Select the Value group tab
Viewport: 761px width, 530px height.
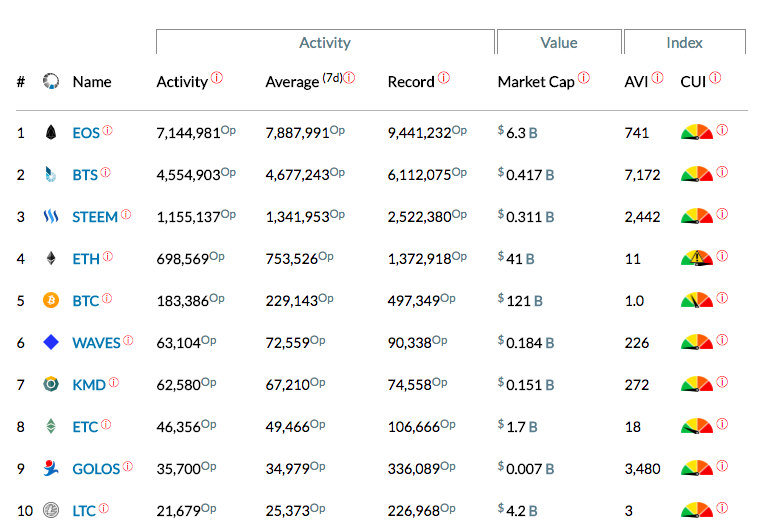coord(559,43)
